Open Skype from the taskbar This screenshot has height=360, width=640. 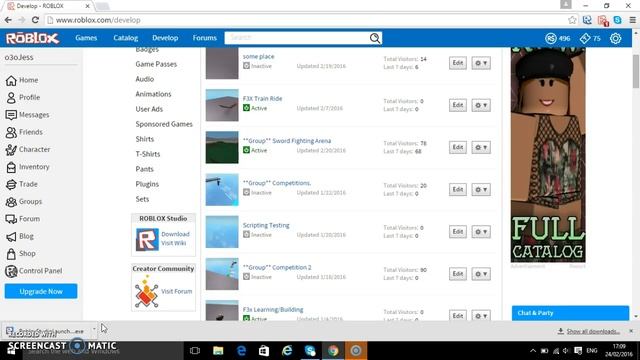[x=310, y=351]
